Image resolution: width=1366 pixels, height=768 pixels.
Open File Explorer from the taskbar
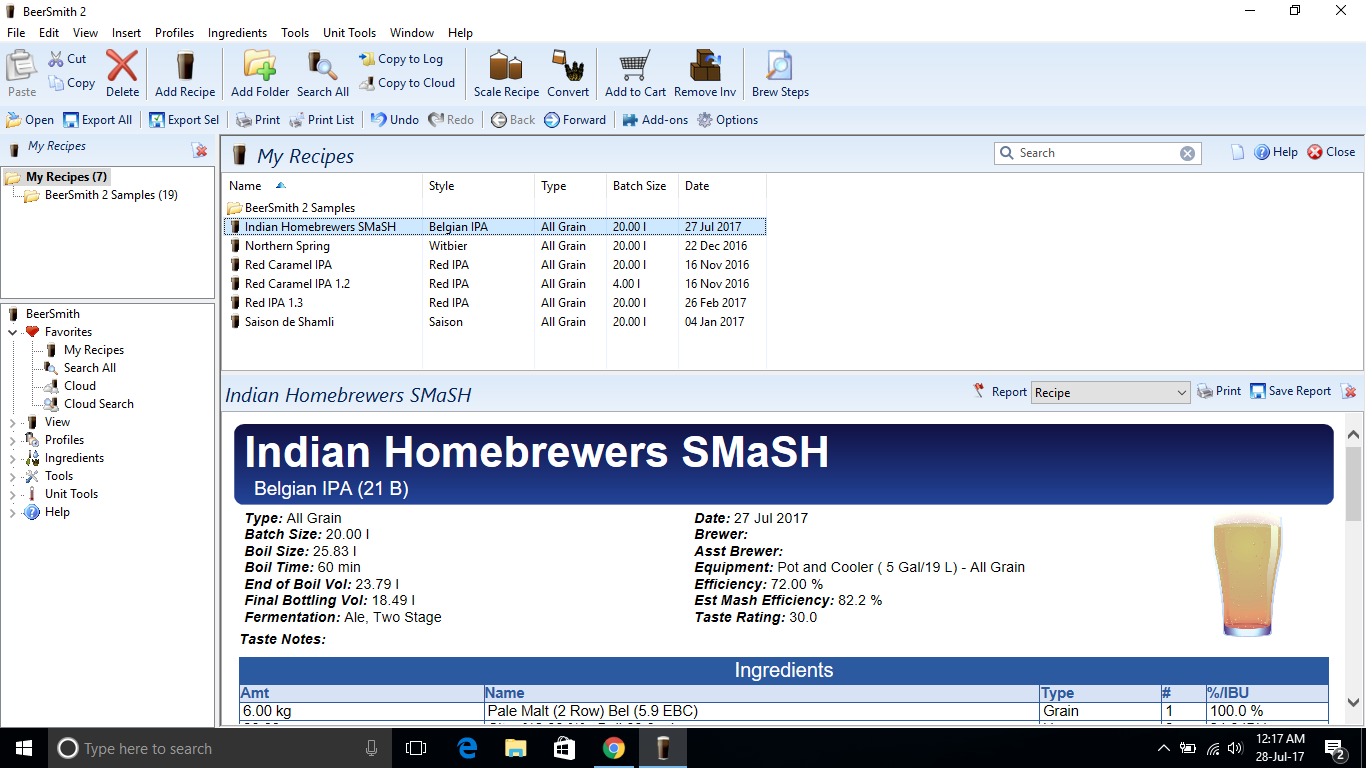[515, 748]
